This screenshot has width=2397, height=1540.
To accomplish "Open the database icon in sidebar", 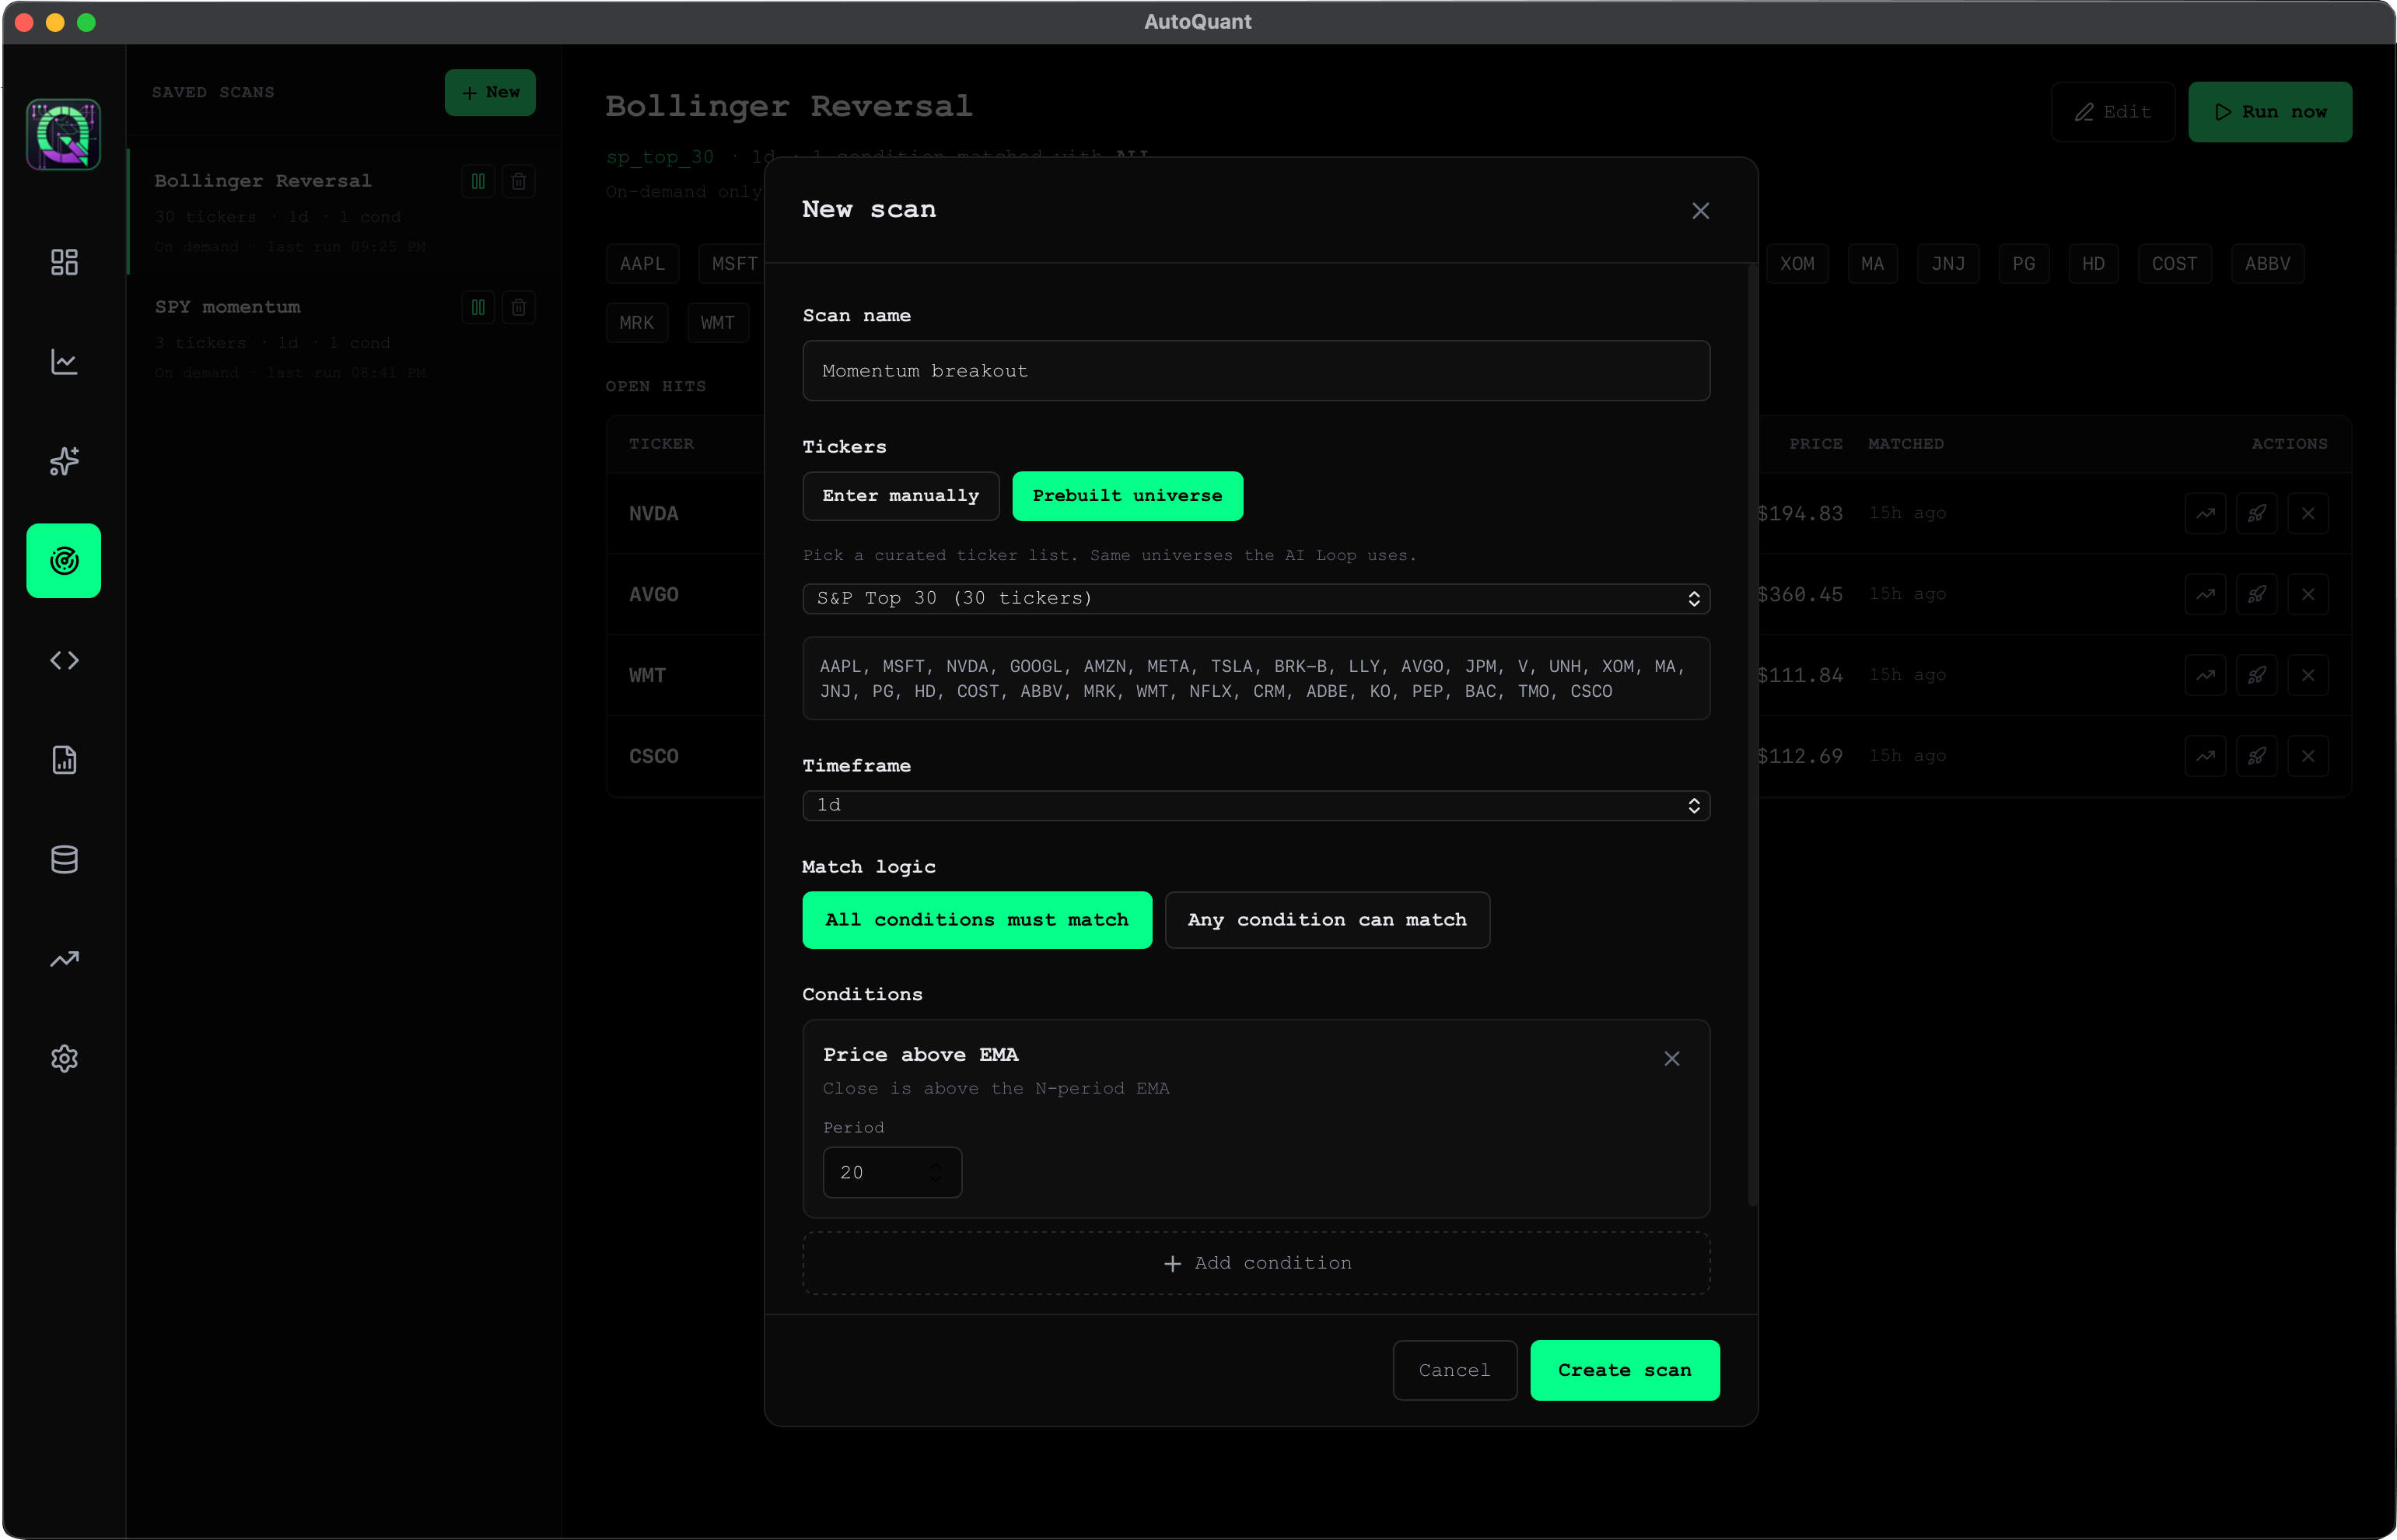I will point(64,860).
